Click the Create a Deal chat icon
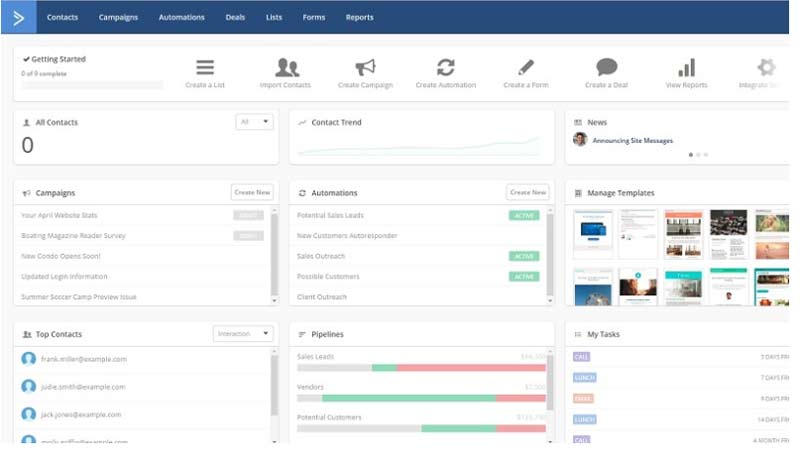 607,68
